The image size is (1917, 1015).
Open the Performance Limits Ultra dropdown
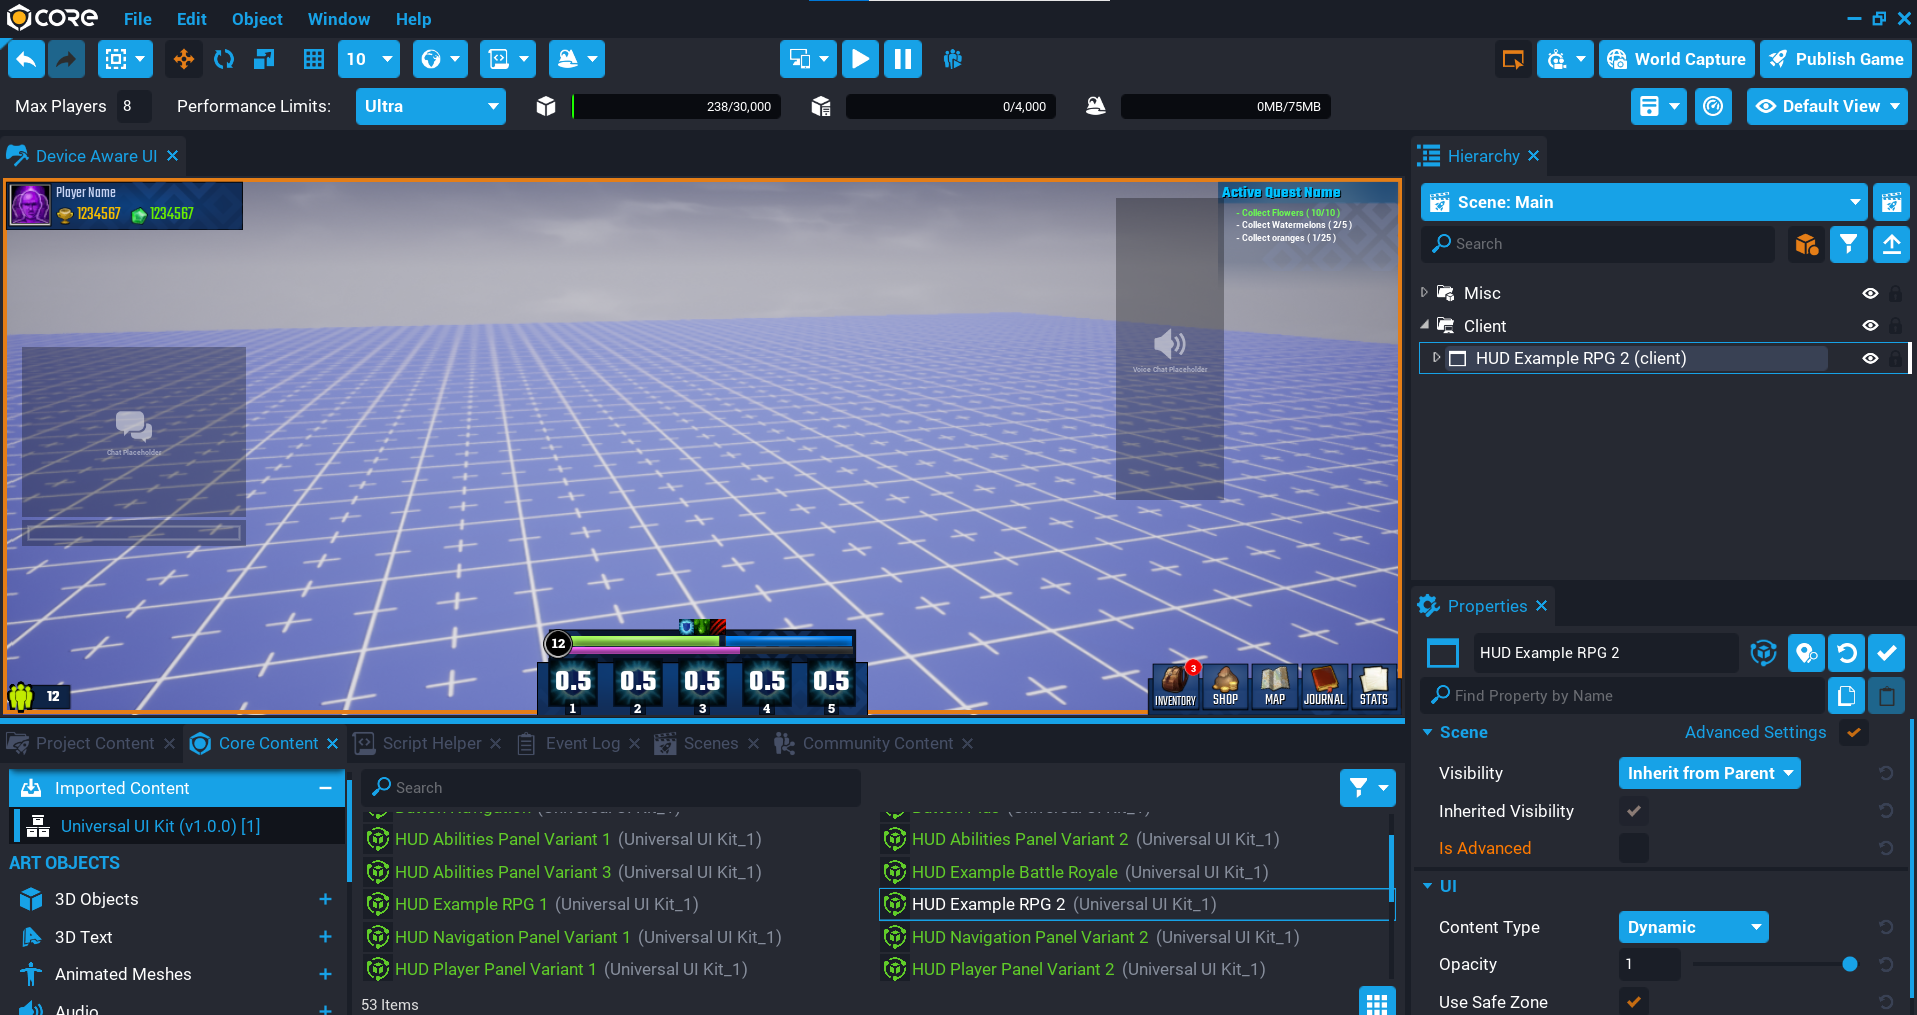point(430,106)
